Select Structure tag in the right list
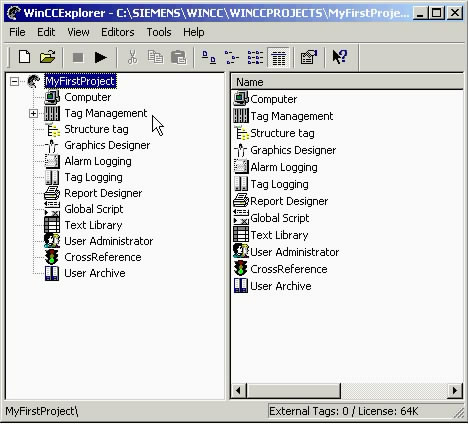 point(282,133)
